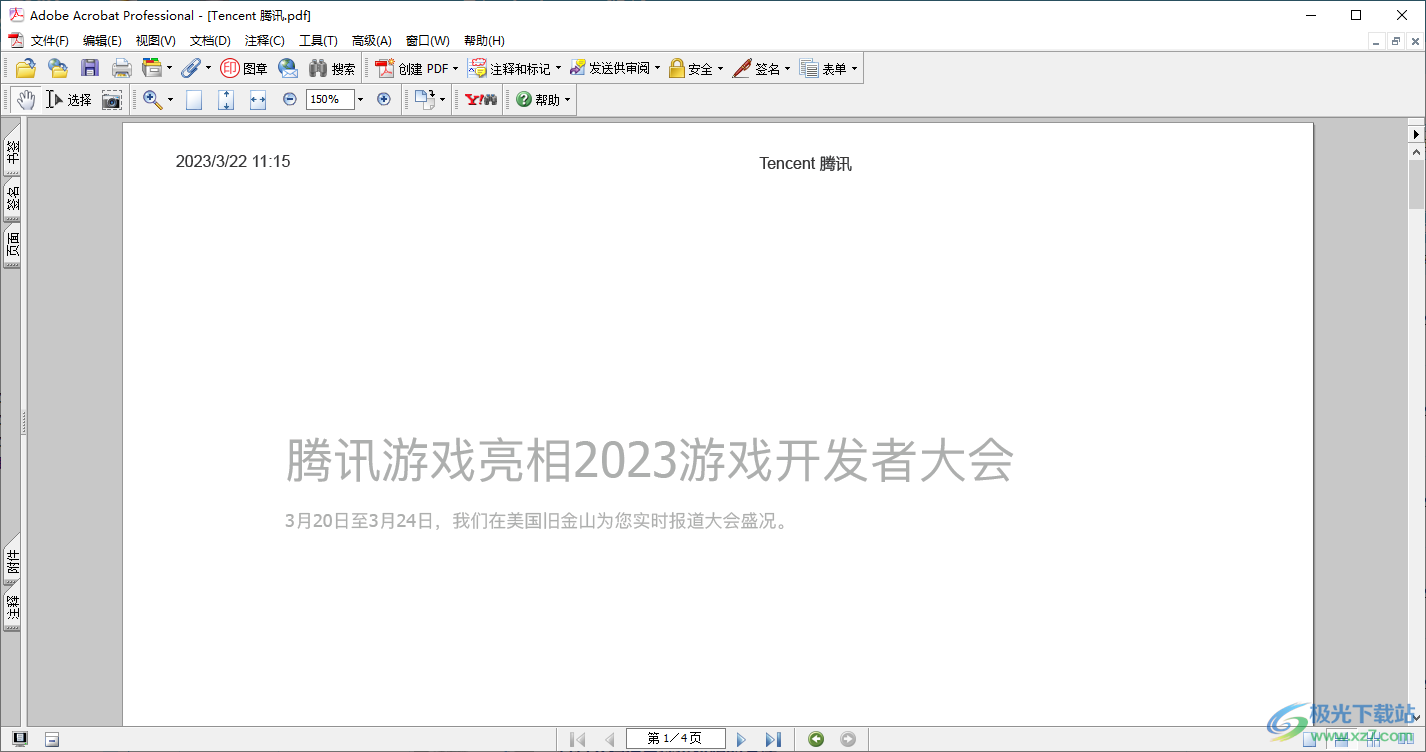Expand the paperclip attachment dropdown arrow
1426x752 pixels.
click(x=208, y=69)
